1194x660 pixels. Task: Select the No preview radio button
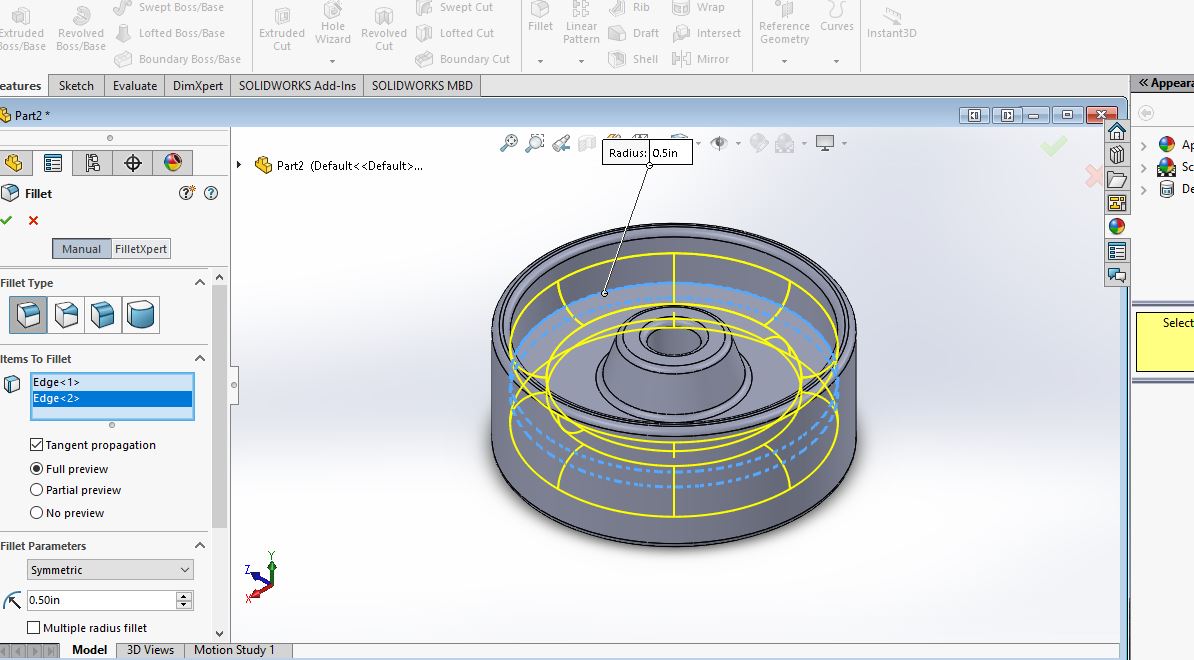[36, 512]
